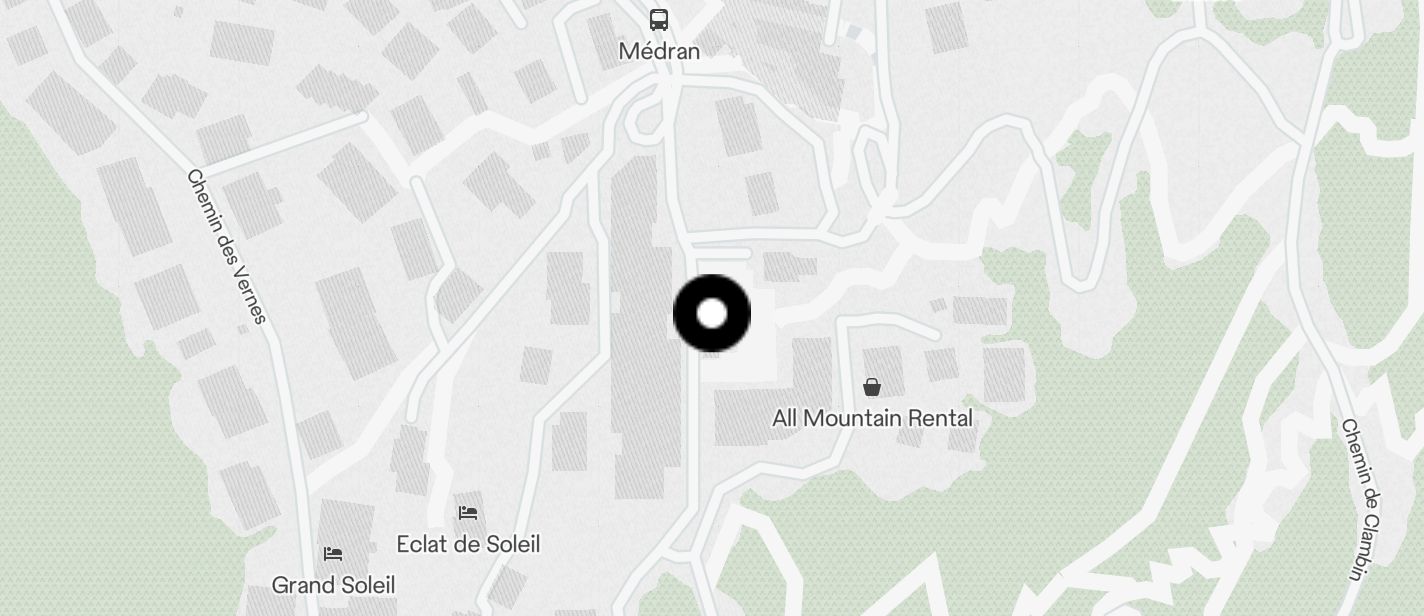Click the bus stop icon above Médran
This screenshot has width=1424, height=616.
point(659,19)
